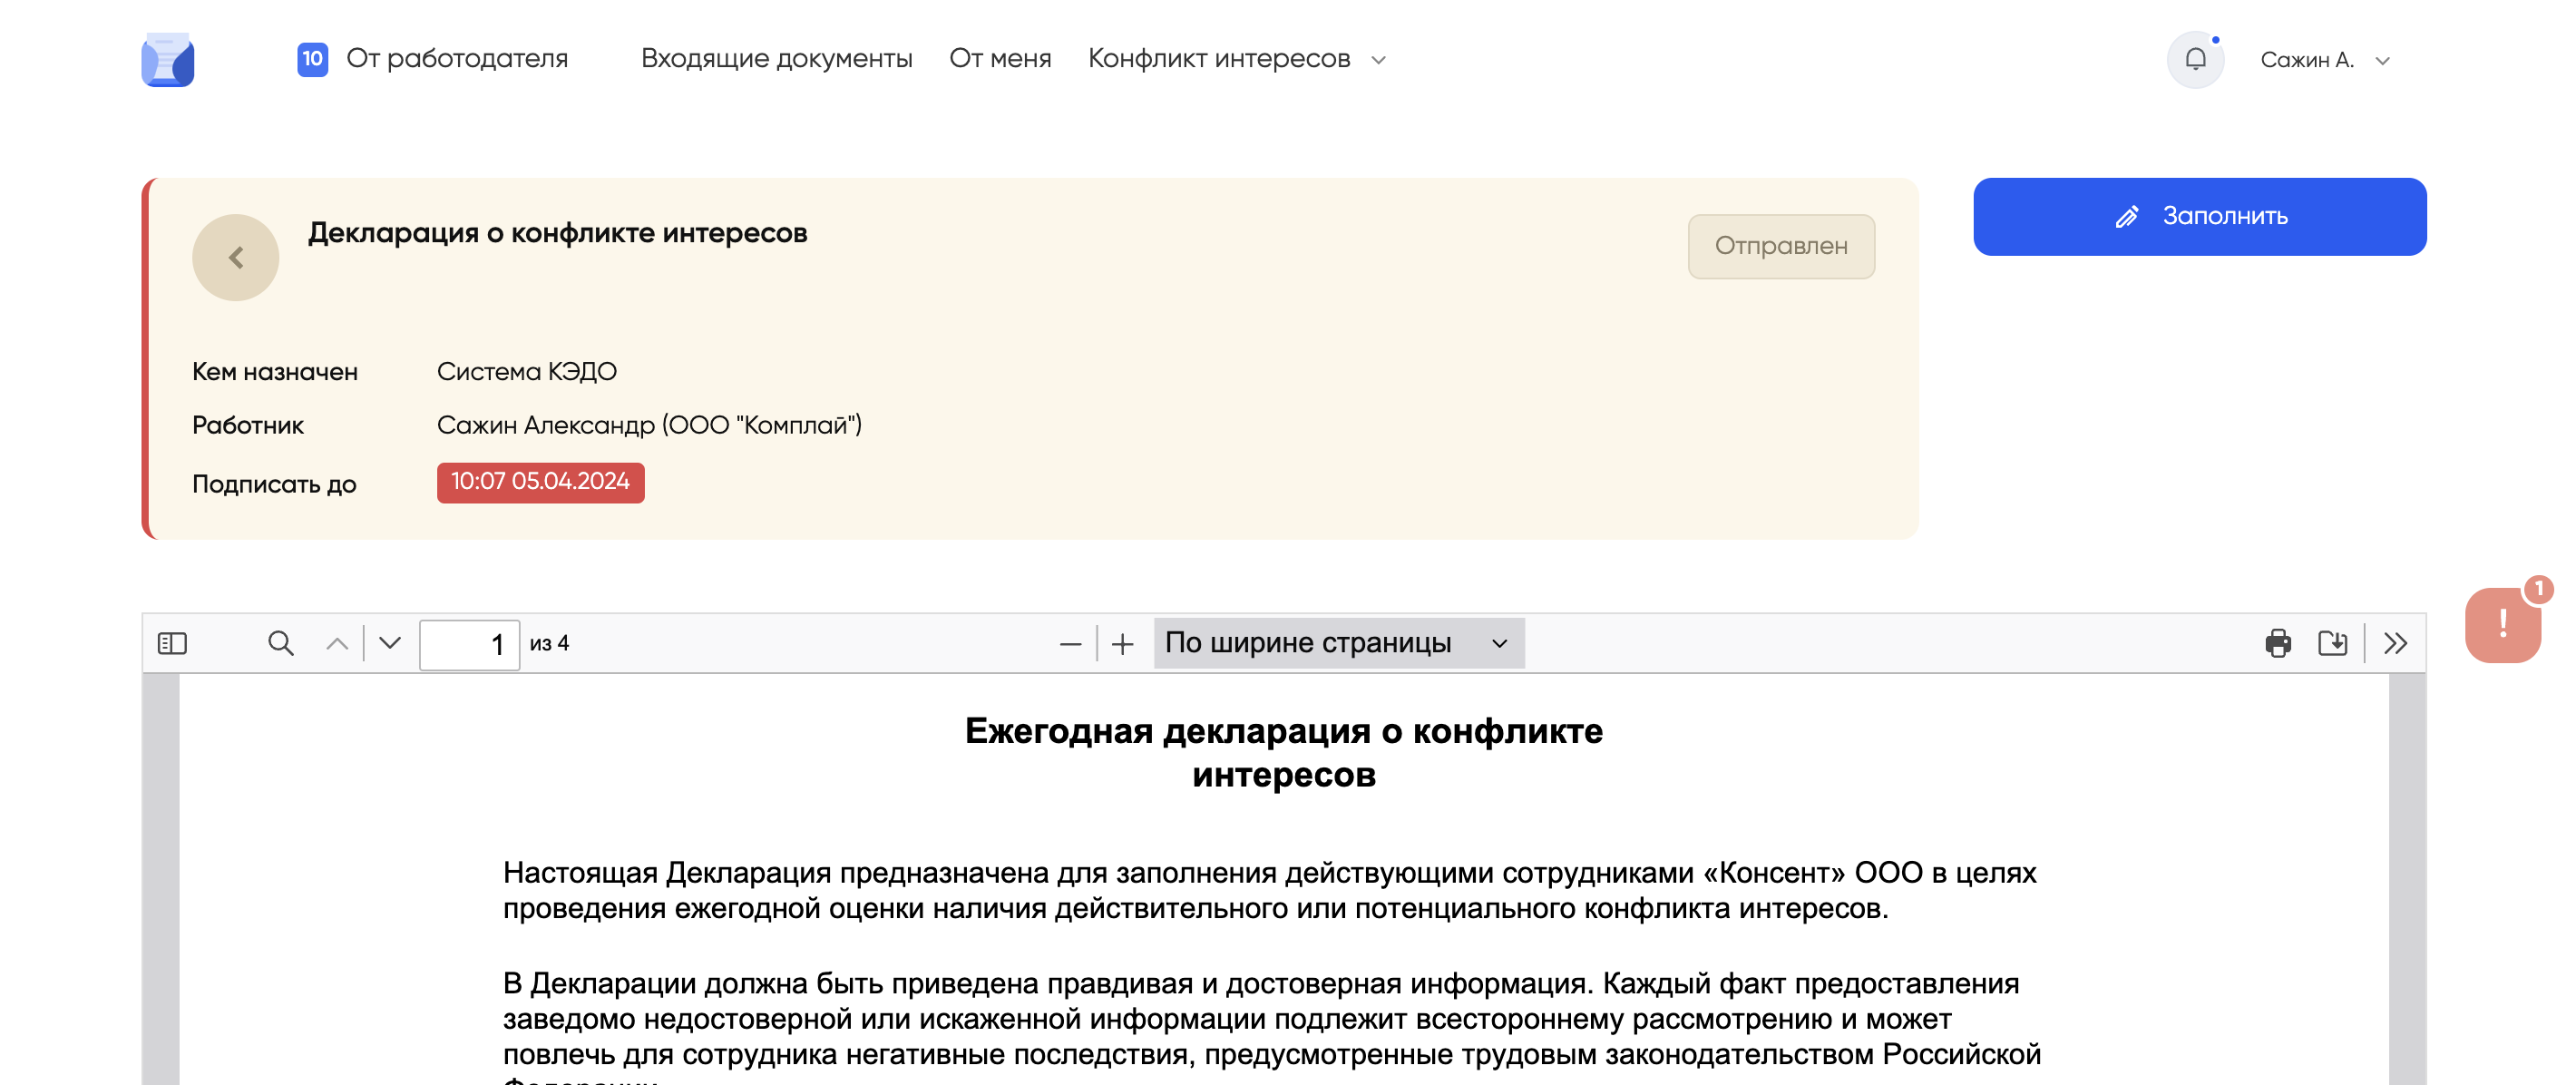Go to next PDF page
This screenshot has height=1085, width=2576.
pyautogui.click(x=390, y=643)
